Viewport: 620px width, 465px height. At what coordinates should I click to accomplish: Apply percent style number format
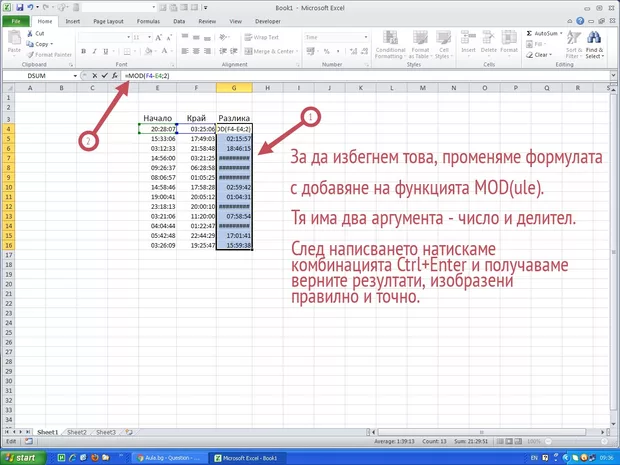[327, 51]
